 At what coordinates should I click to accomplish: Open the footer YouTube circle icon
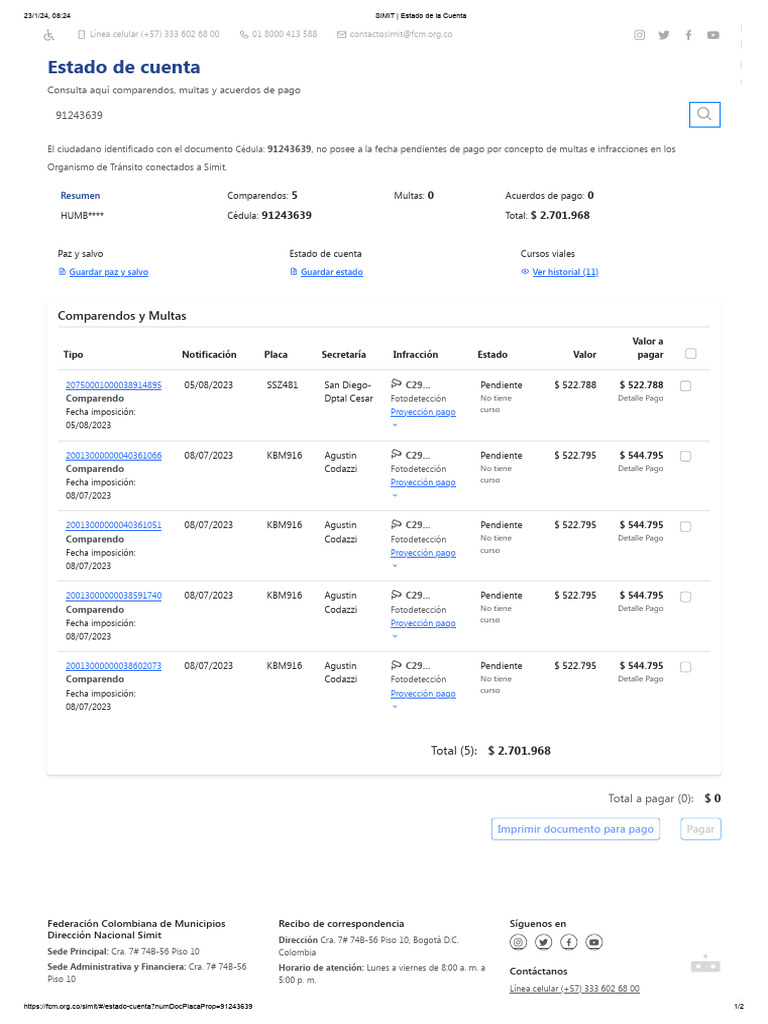(594, 942)
